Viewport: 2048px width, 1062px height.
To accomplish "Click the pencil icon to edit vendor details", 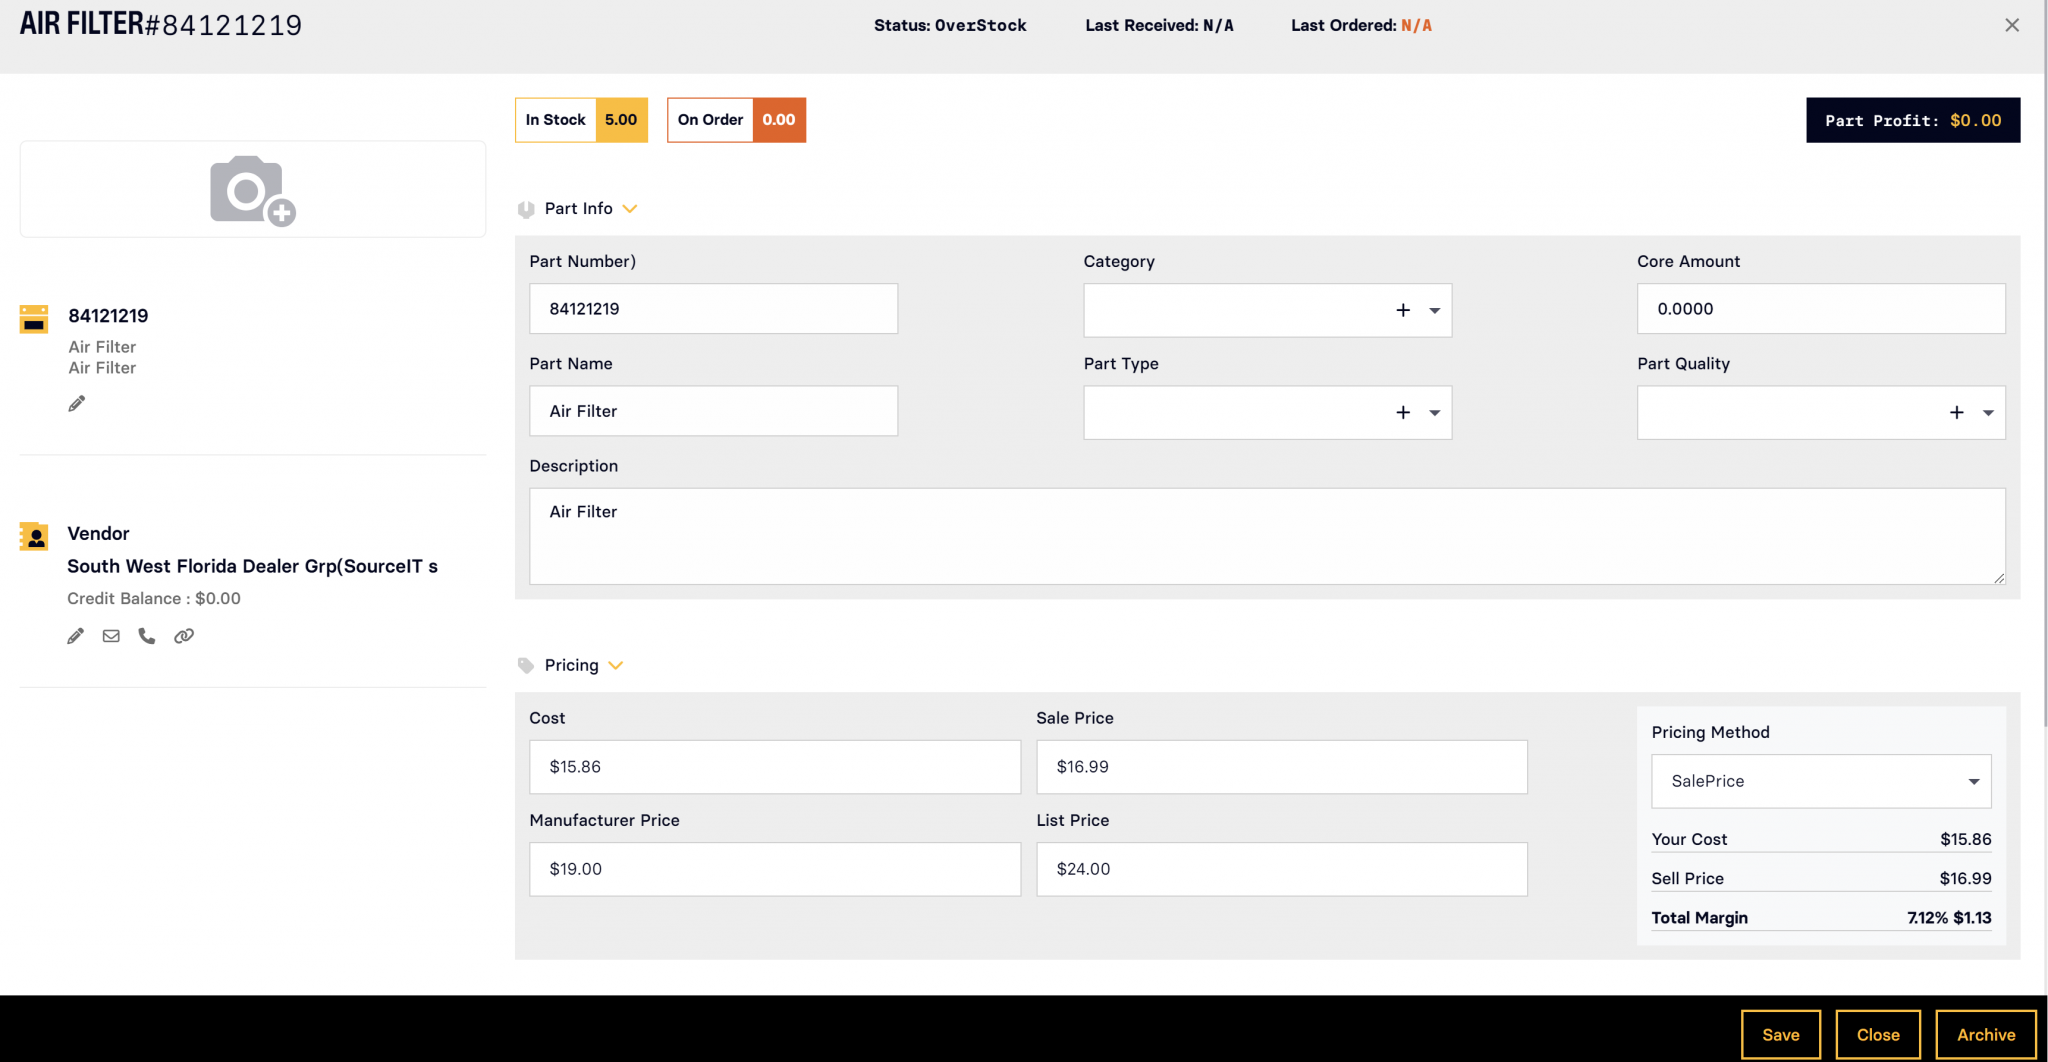I will point(75,635).
